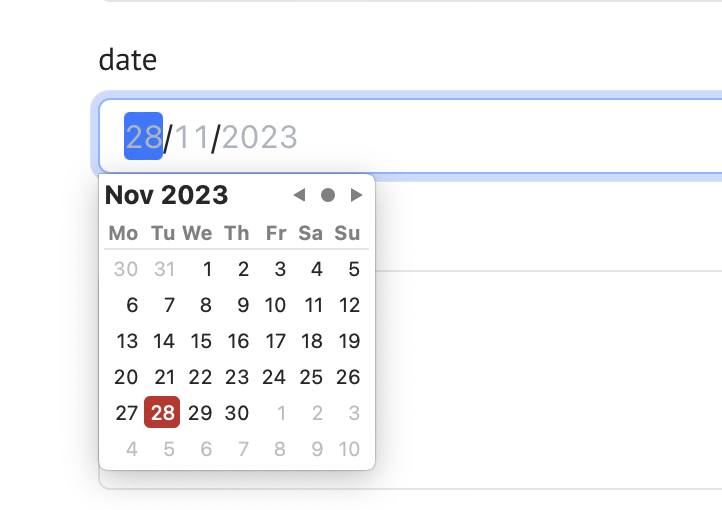
Task: Pick October 31 grayed date
Action: pyautogui.click(x=163, y=269)
